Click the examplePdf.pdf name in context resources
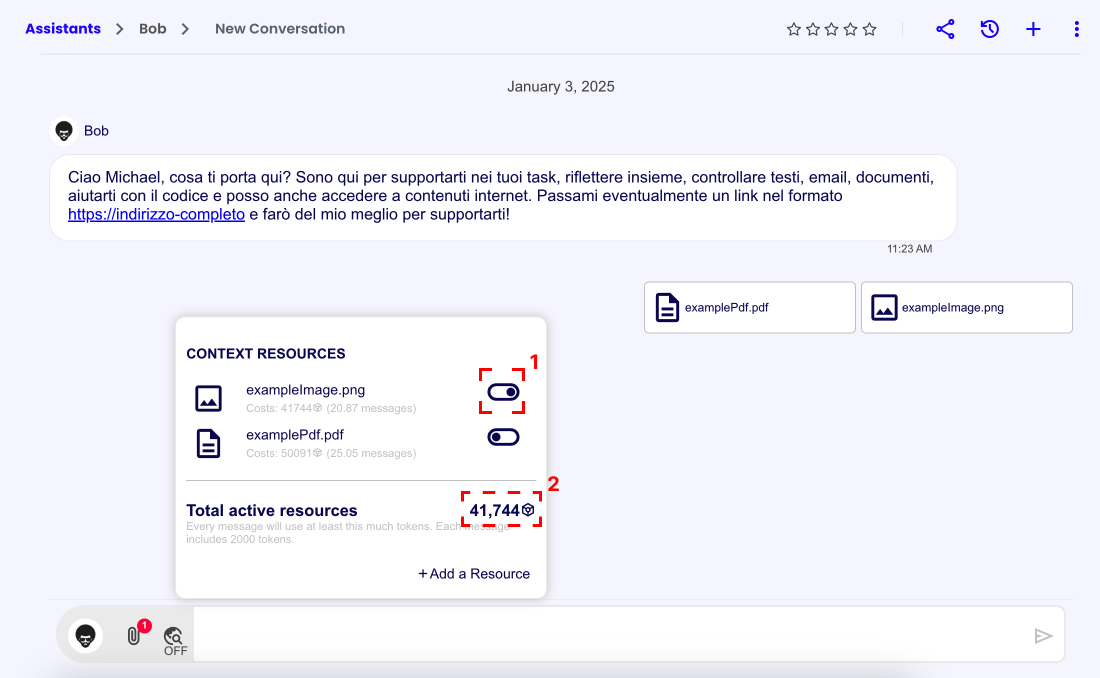 (x=295, y=434)
